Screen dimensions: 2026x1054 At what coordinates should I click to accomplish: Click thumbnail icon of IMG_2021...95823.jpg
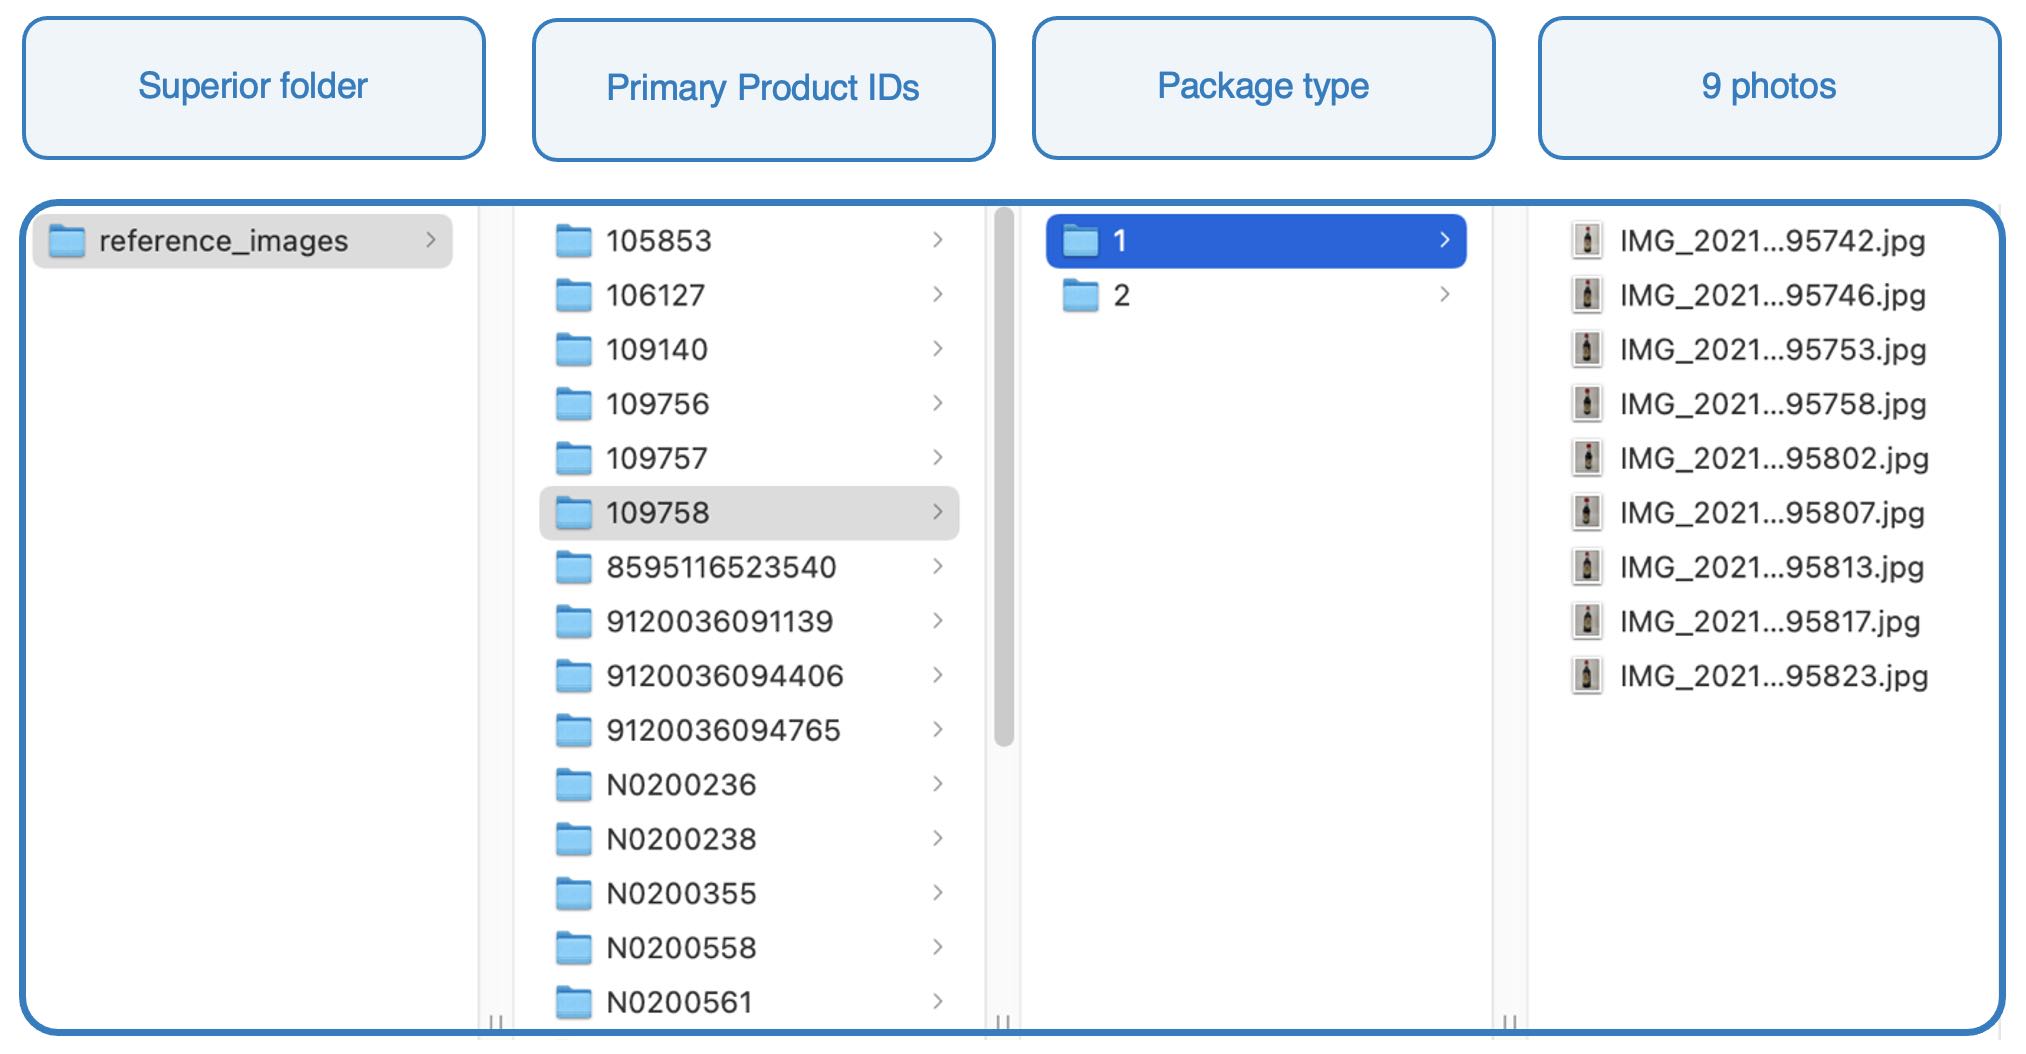coord(1587,676)
